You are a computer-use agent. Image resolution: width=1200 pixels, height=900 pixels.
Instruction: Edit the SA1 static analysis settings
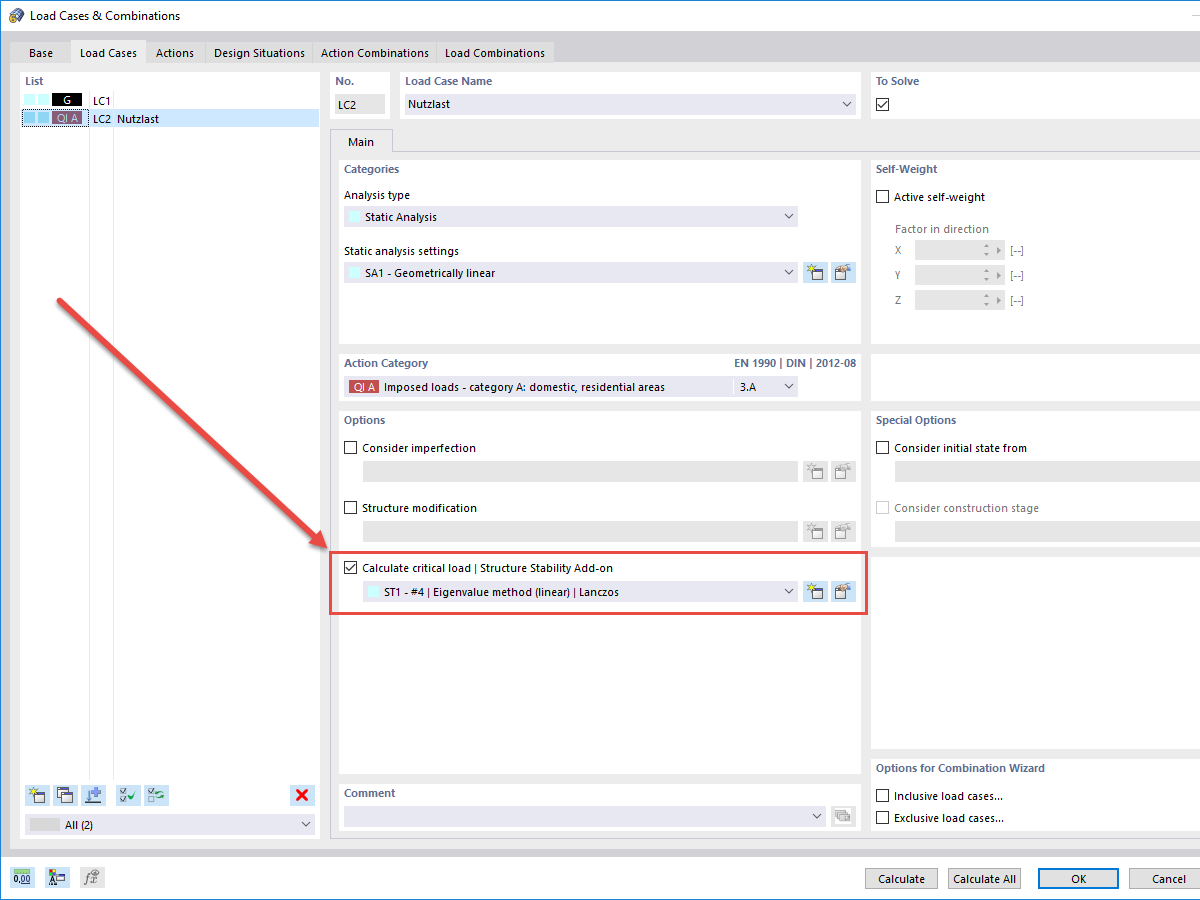(x=843, y=272)
